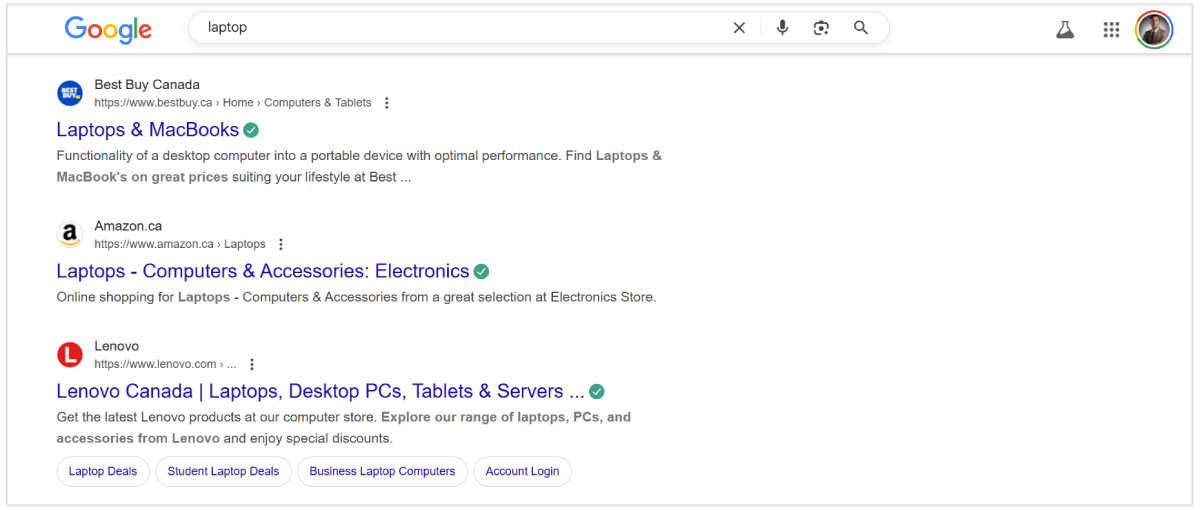Click the Best Buy favicon

pyautogui.click(x=70, y=94)
